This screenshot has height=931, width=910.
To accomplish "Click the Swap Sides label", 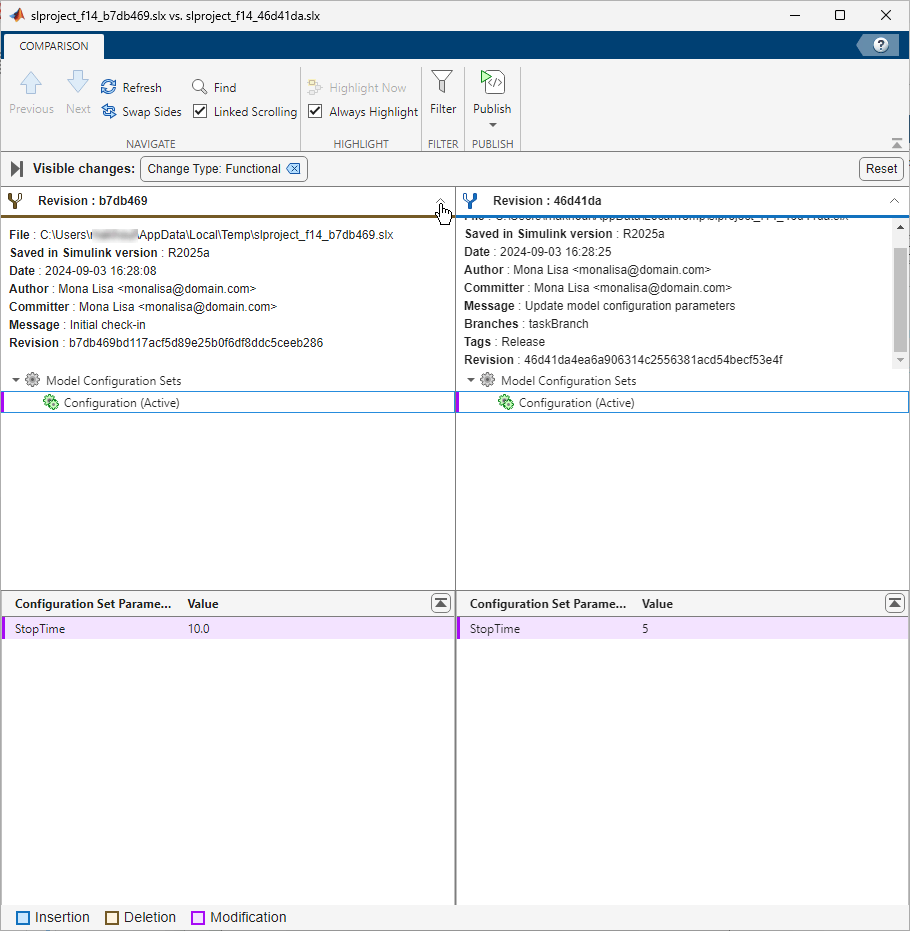I will pyautogui.click(x=151, y=112).
